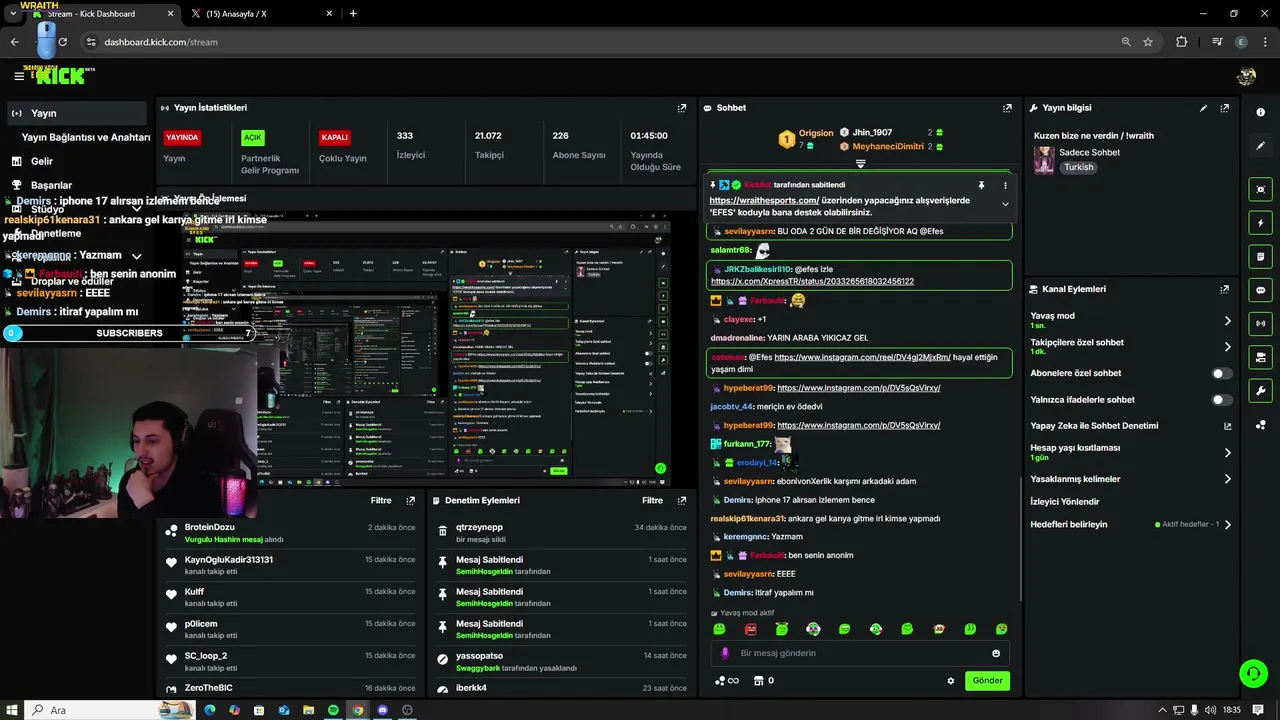Pop out the Yayın İstatistikleri panel
The height and width of the screenshot is (720, 1280).
(682, 108)
